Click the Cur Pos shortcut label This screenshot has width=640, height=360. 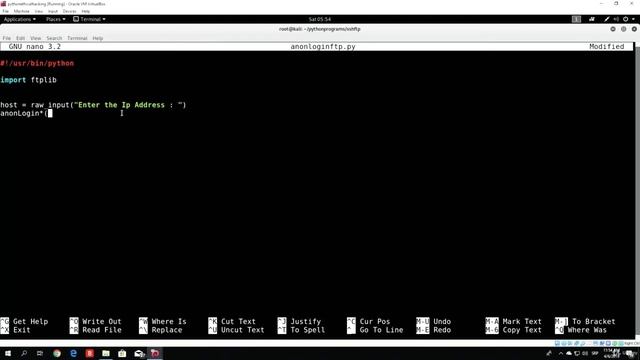(375, 322)
